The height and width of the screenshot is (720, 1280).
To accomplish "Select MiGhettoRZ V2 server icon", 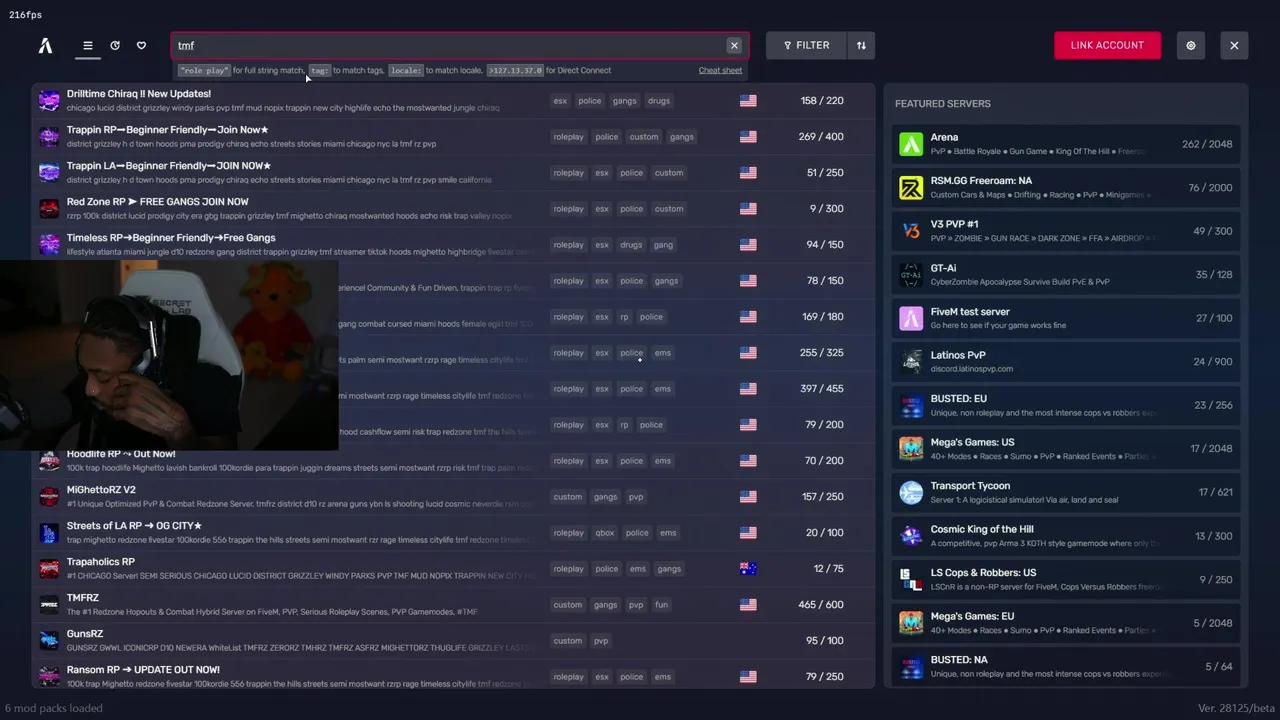I will (x=49, y=496).
